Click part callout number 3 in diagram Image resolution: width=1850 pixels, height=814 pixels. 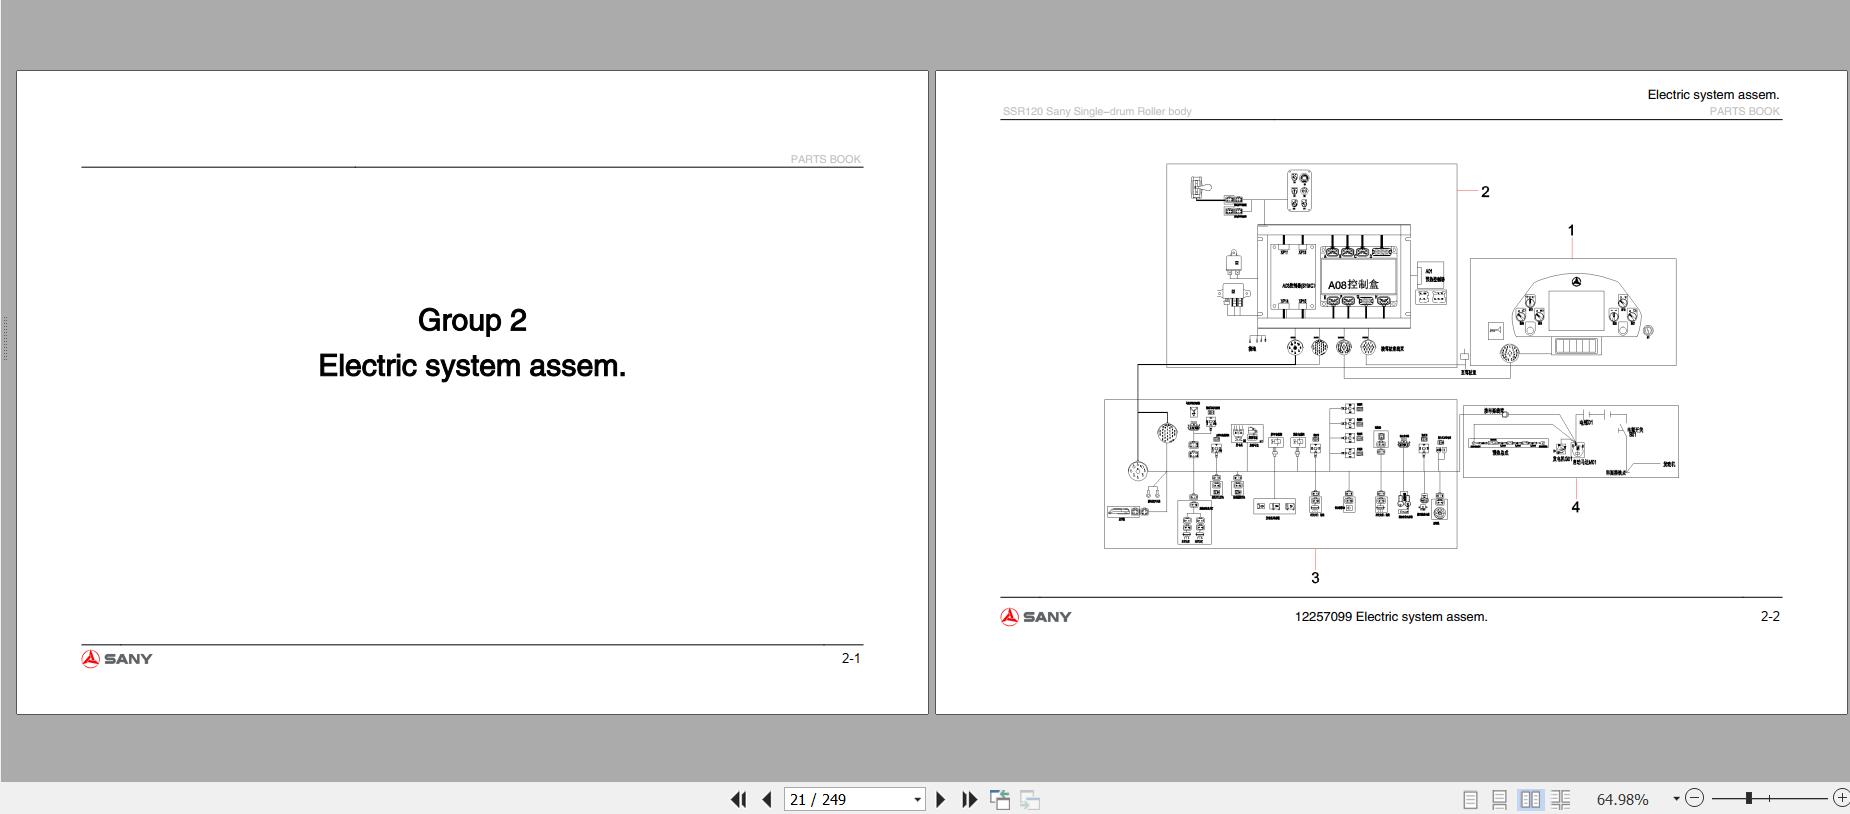[1315, 578]
